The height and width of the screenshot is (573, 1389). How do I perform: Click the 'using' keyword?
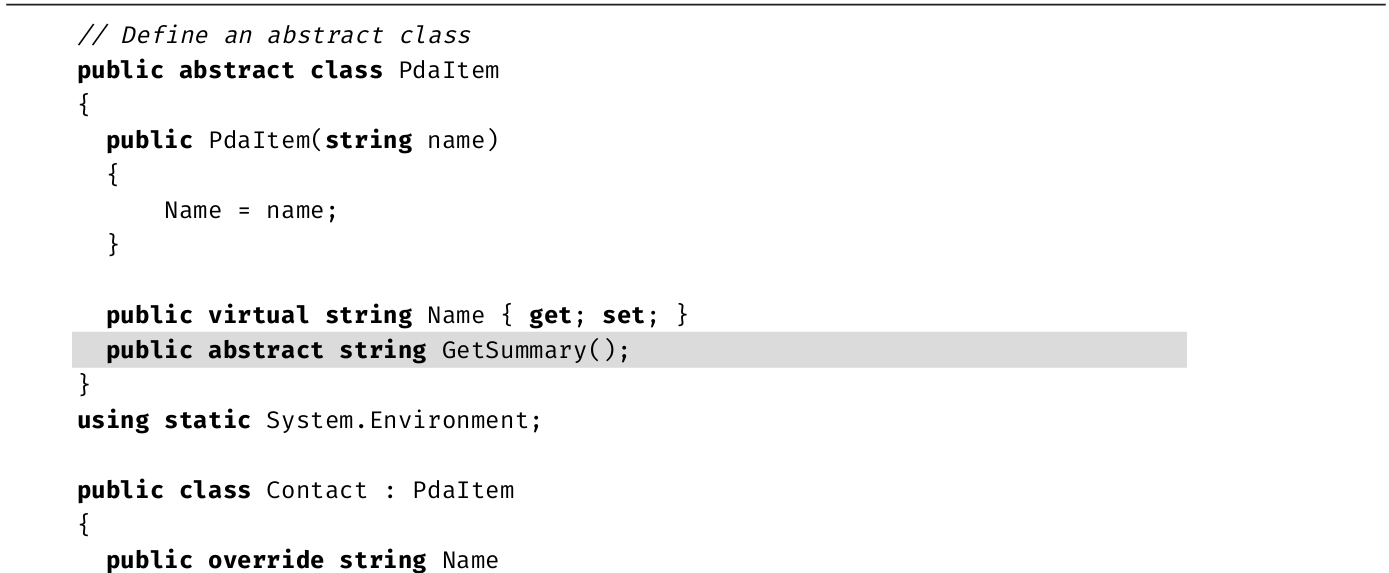tap(113, 421)
